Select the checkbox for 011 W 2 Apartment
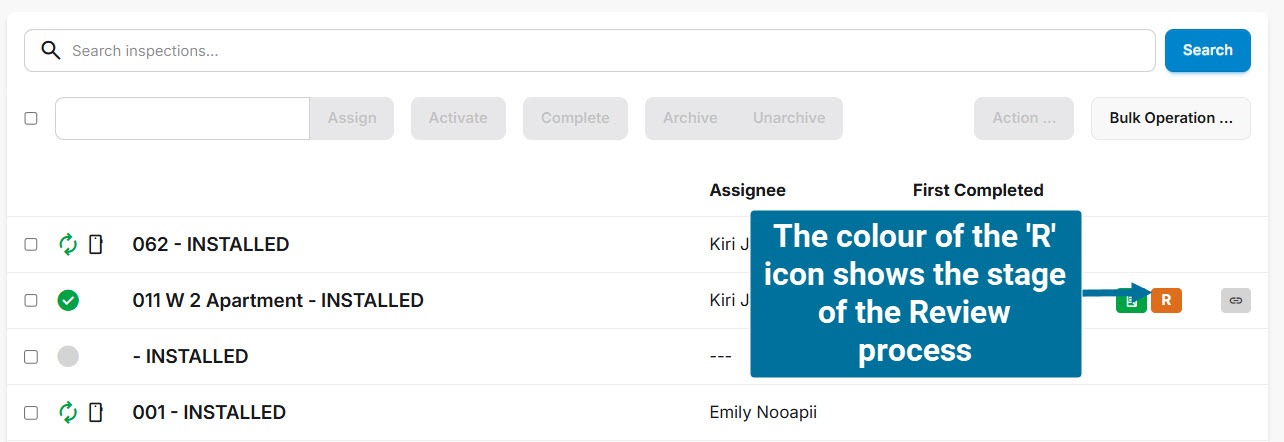 pos(31,300)
